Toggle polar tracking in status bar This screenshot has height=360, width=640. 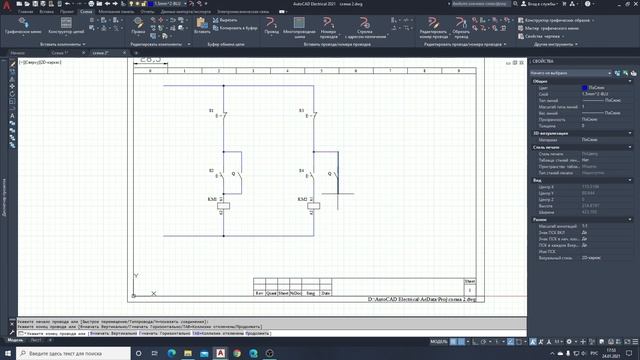point(484,342)
